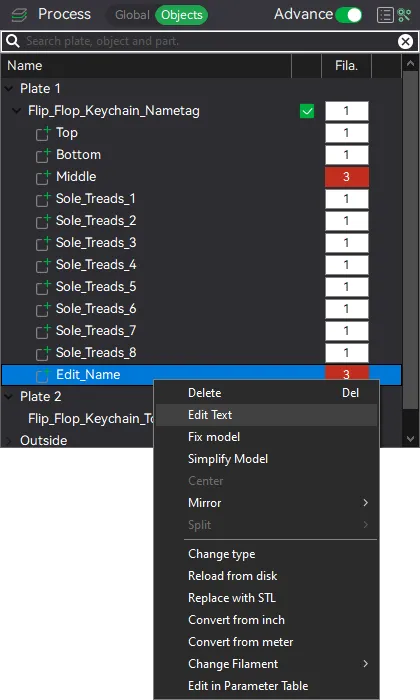This screenshot has height=700, width=420.
Task: Click the part icon next to Bottom
Action: [43, 155]
